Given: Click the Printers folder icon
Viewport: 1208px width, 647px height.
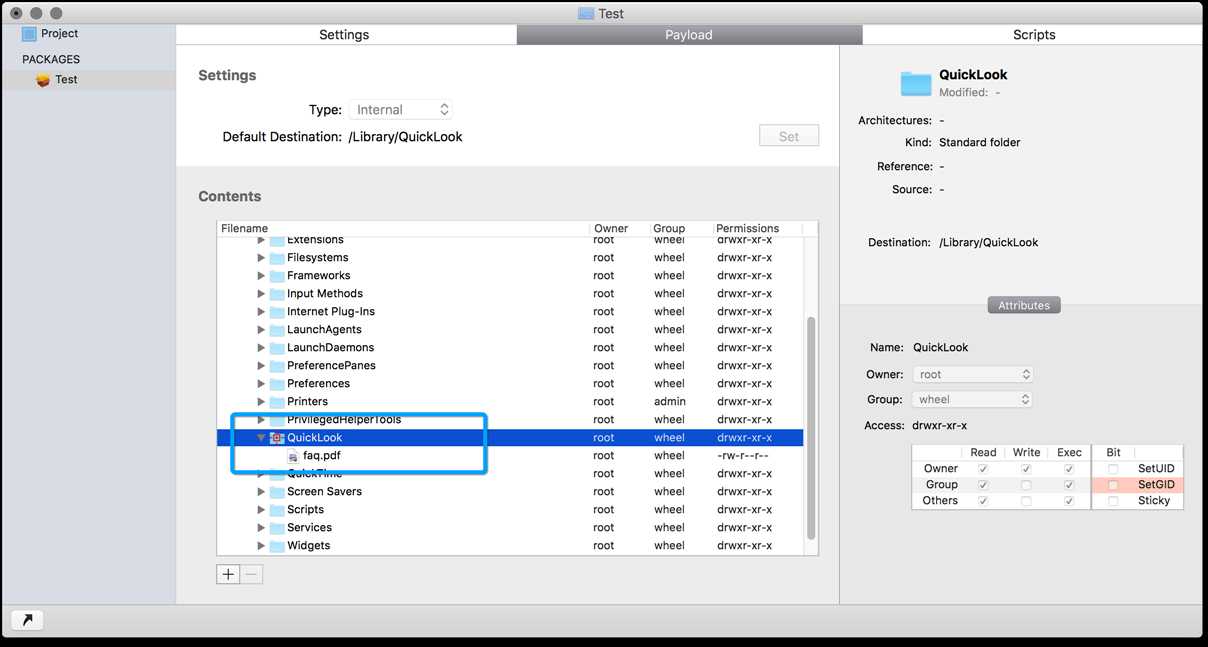Looking at the screenshot, I should [277, 402].
